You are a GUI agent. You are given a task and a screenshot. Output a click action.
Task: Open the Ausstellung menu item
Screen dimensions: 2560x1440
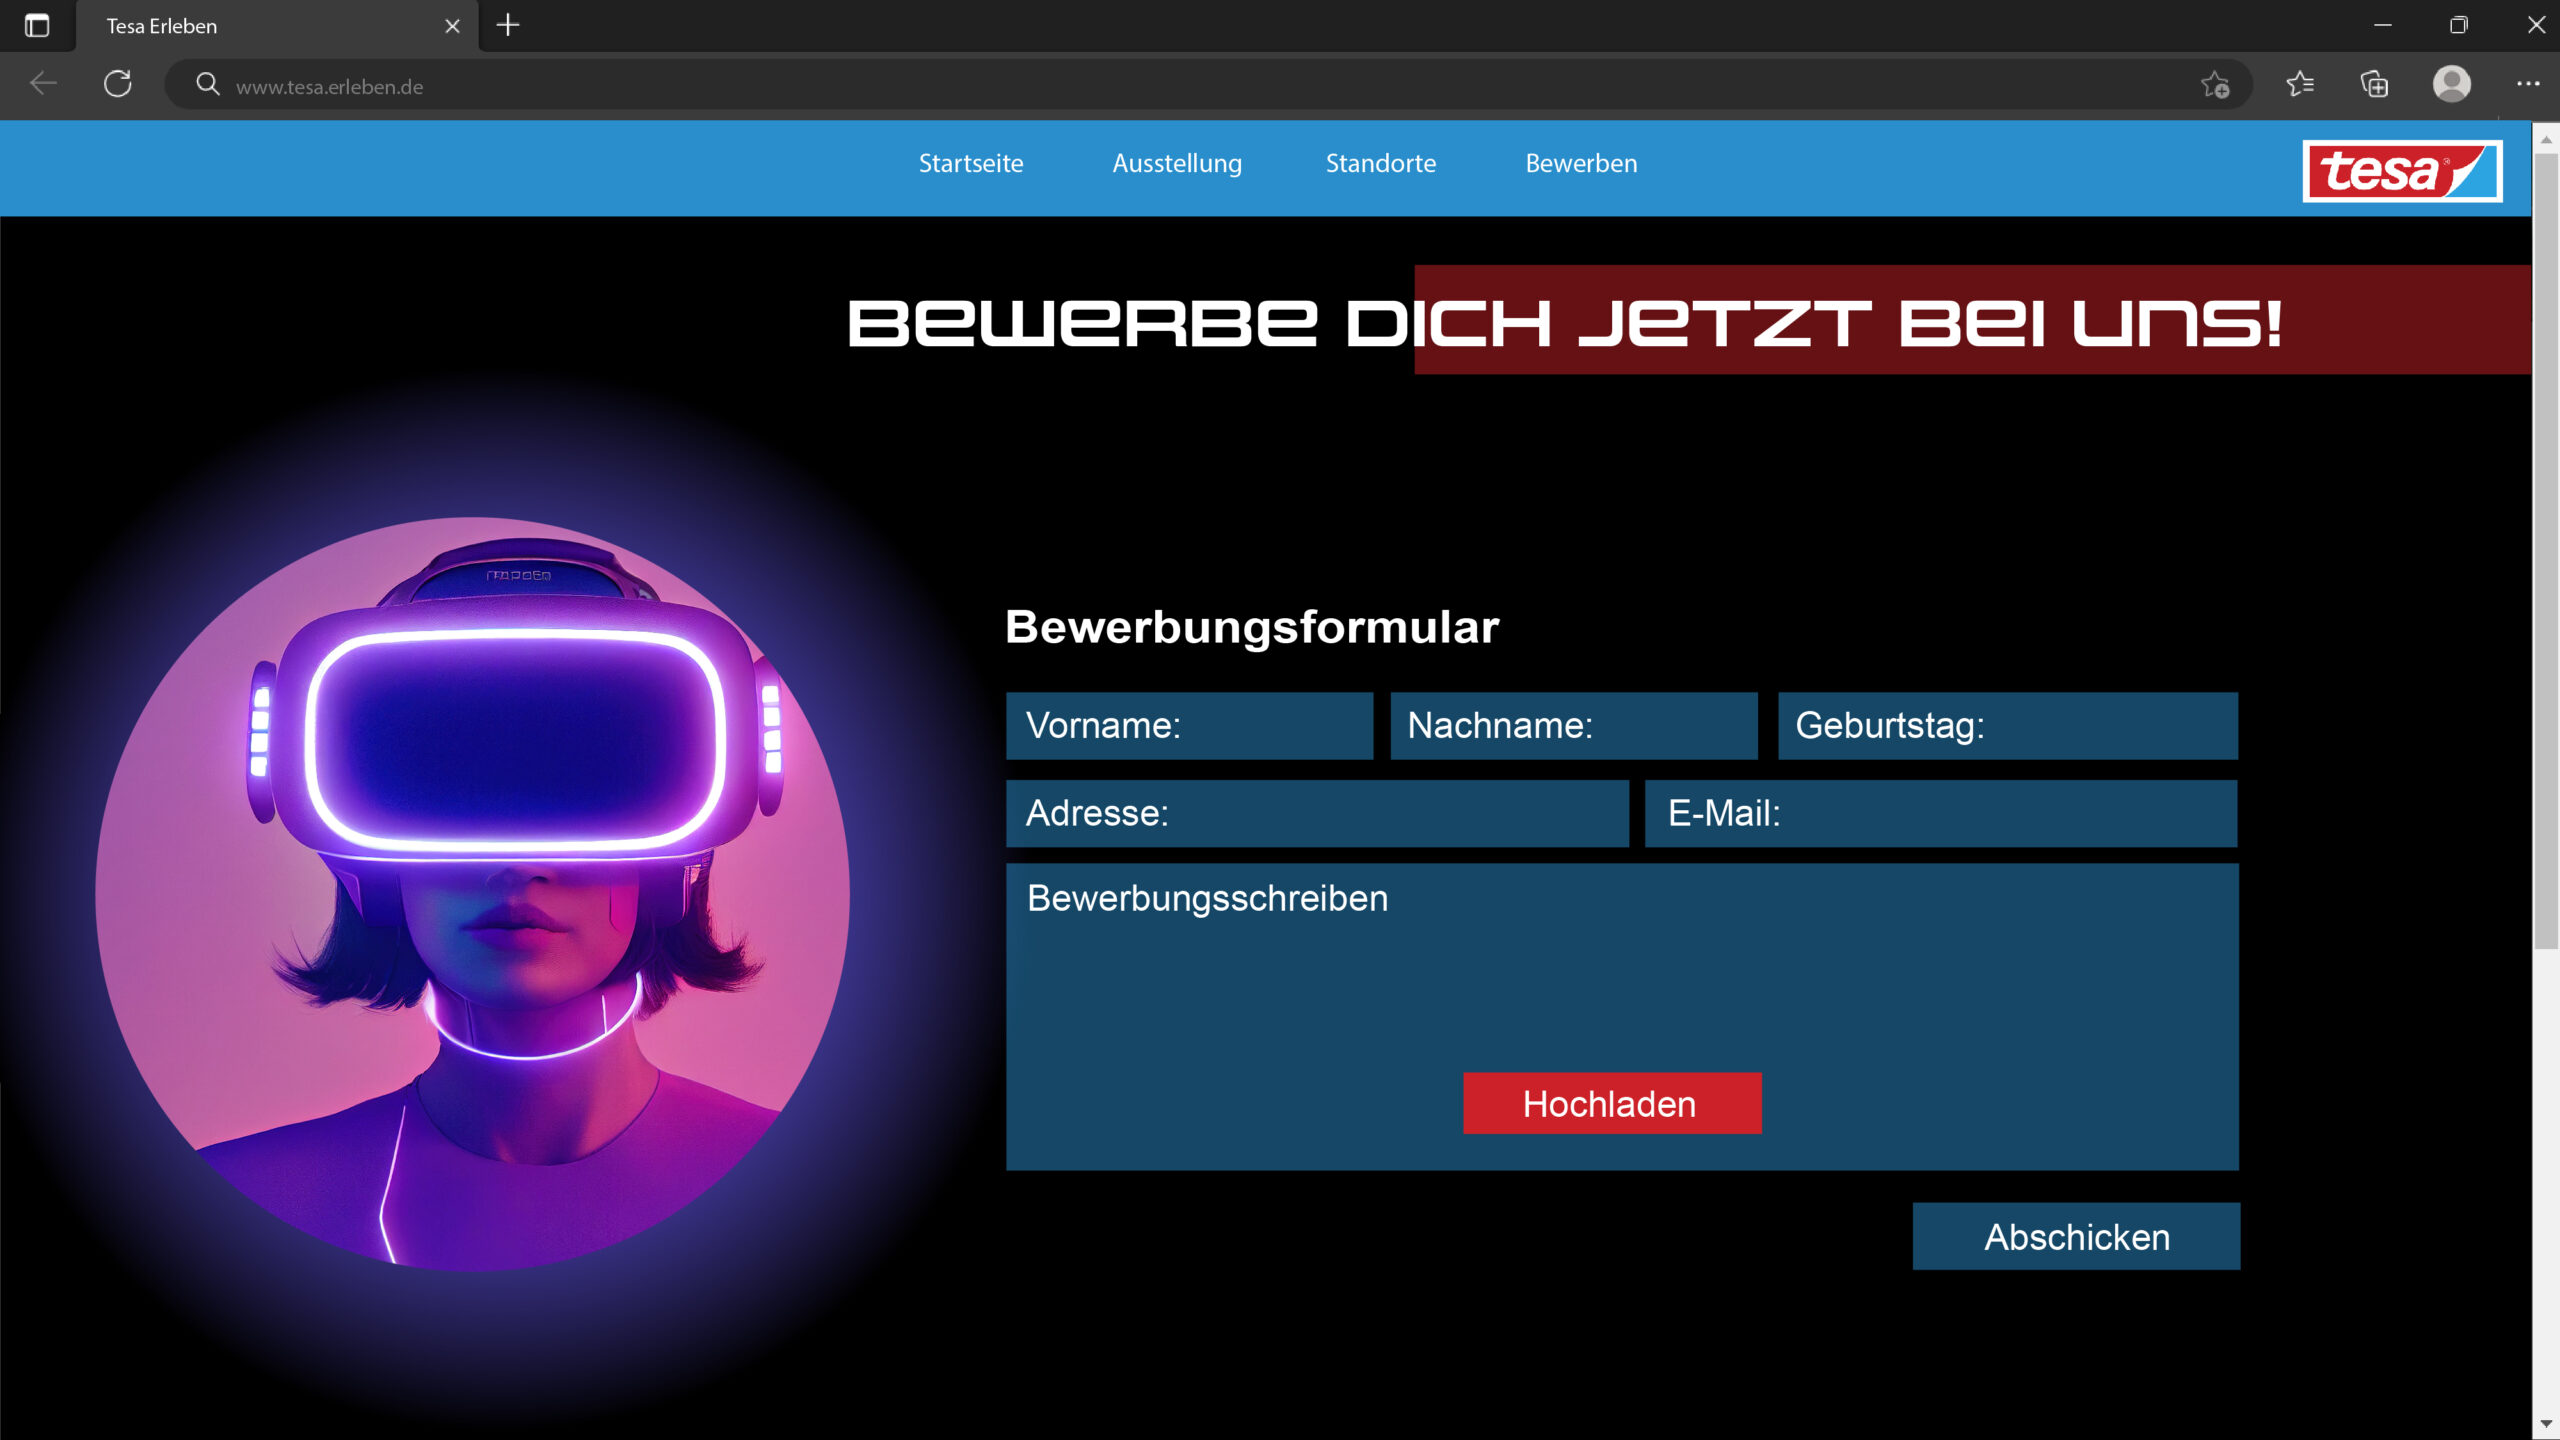1177,163
